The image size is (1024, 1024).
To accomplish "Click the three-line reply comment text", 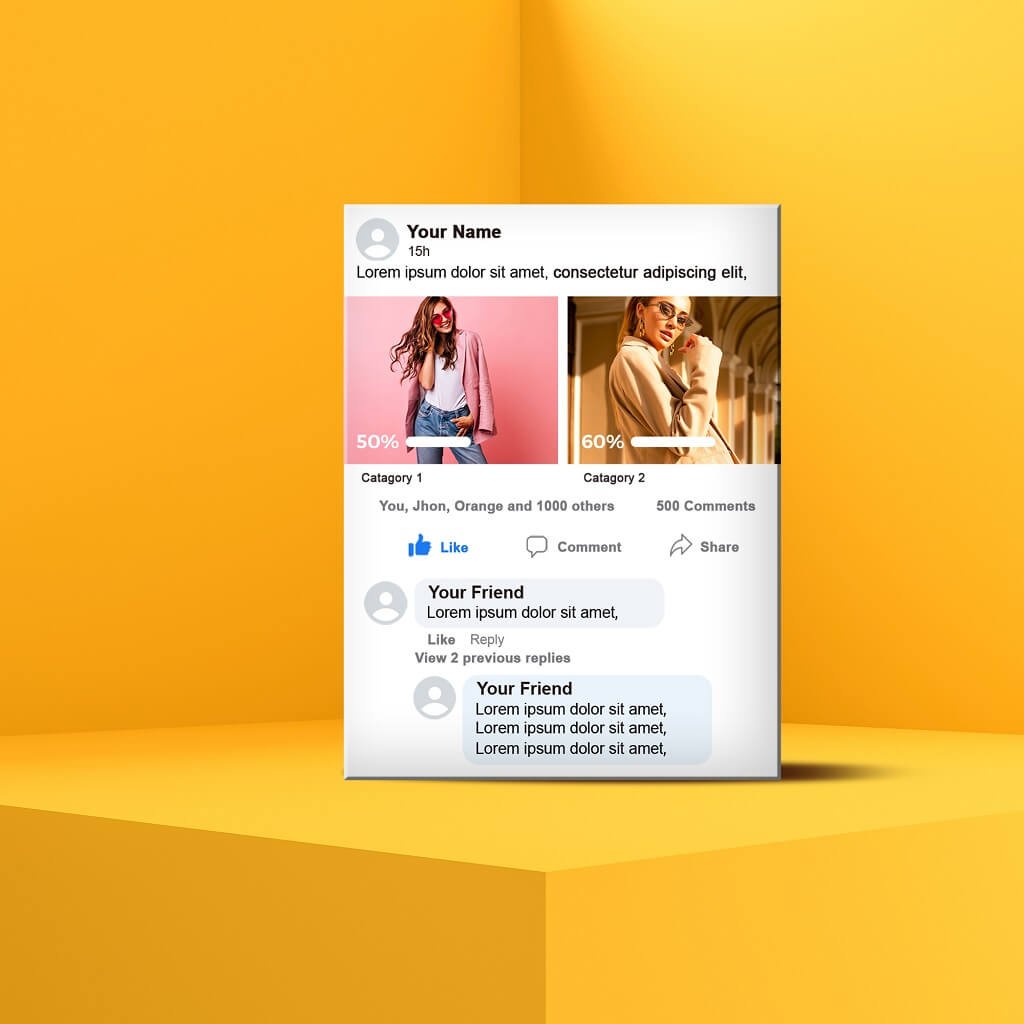I will [x=571, y=729].
